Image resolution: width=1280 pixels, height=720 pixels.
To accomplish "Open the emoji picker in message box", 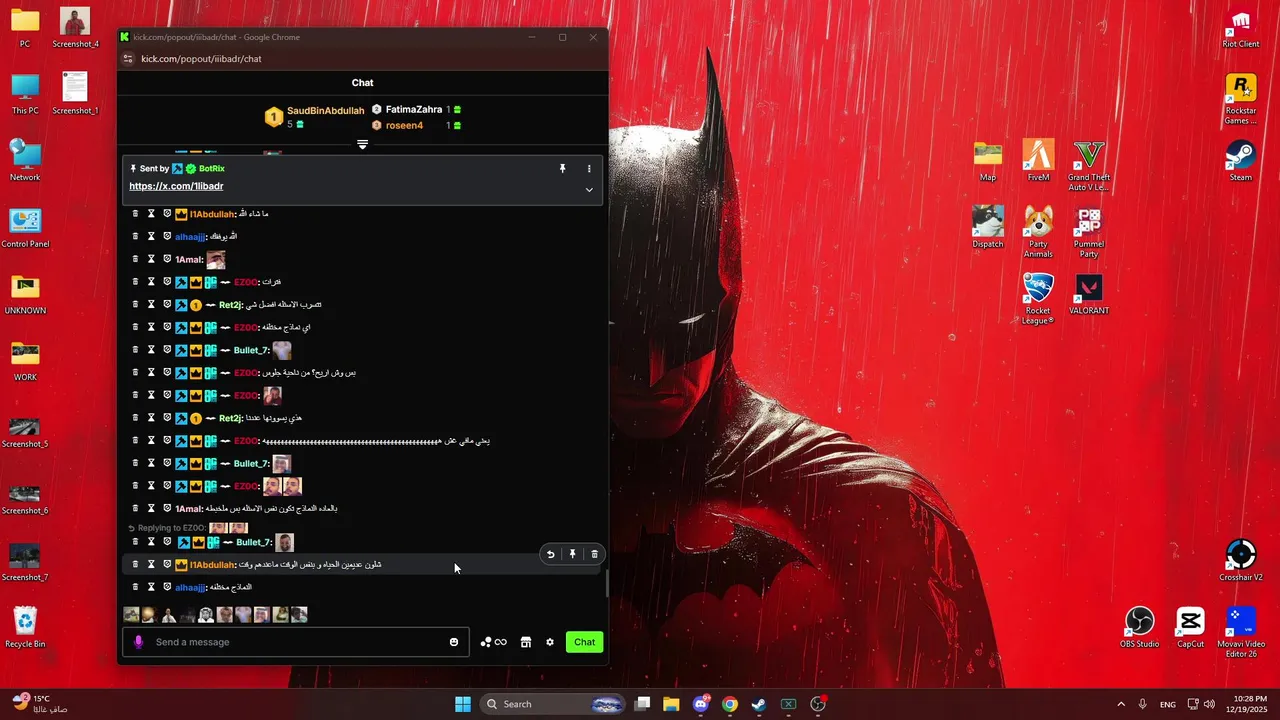I will [x=453, y=642].
